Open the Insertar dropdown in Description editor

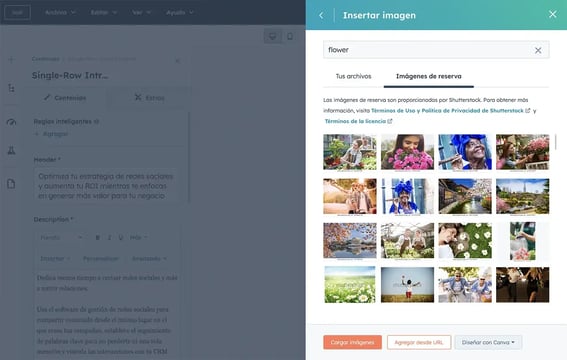click(55, 258)
